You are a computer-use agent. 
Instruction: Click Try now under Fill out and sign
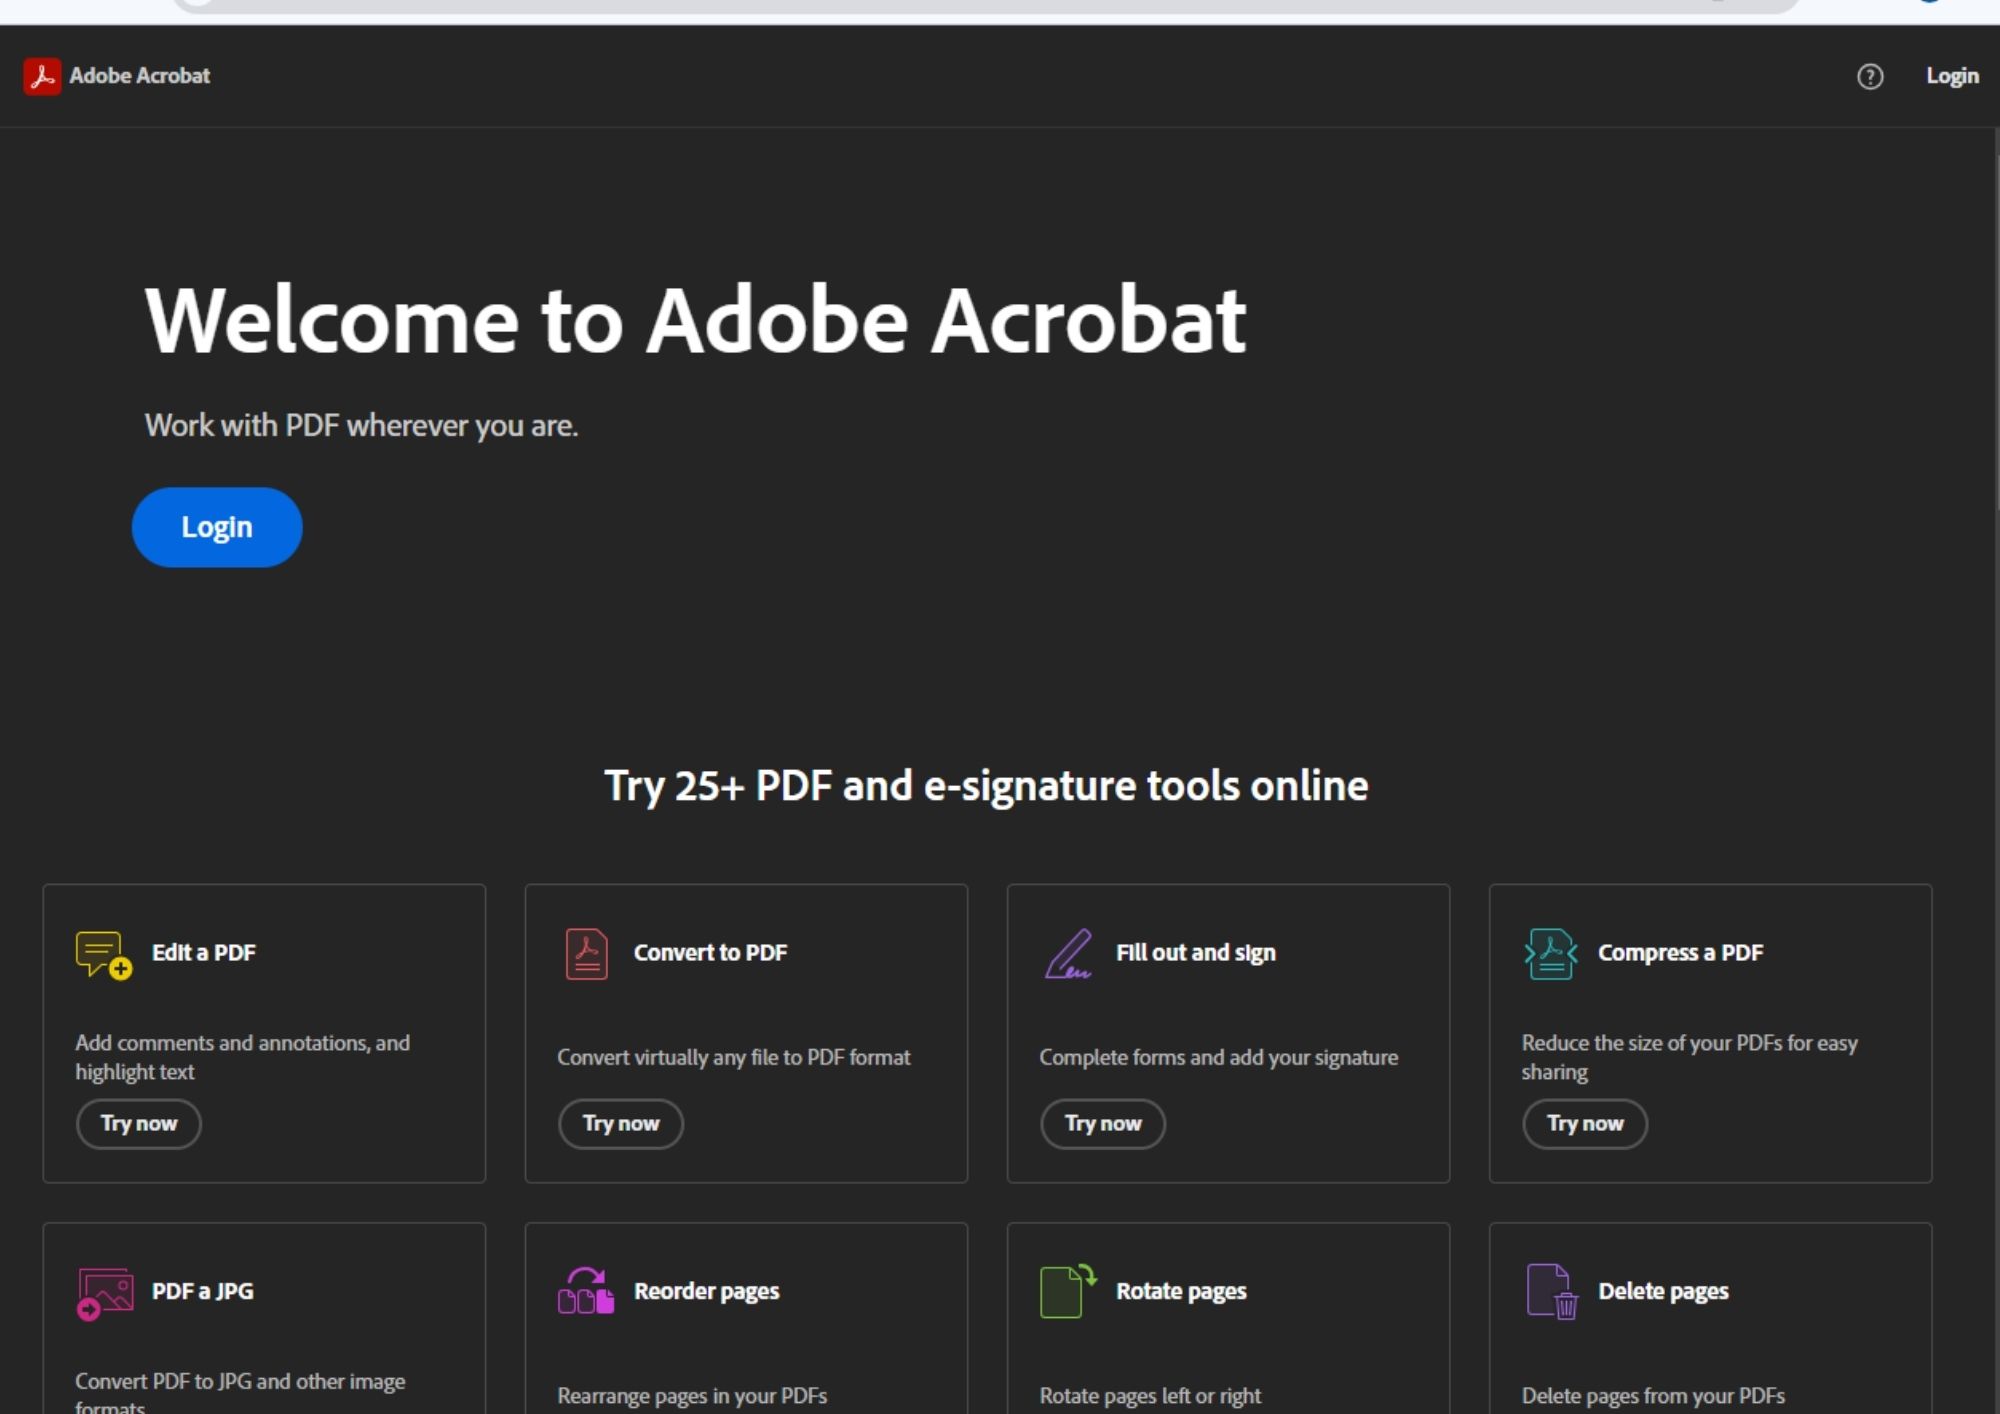pos(1103,1123)
